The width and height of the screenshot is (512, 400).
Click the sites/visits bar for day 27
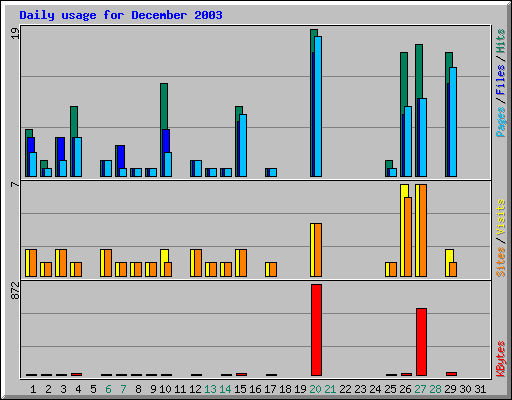coord(421,230)
